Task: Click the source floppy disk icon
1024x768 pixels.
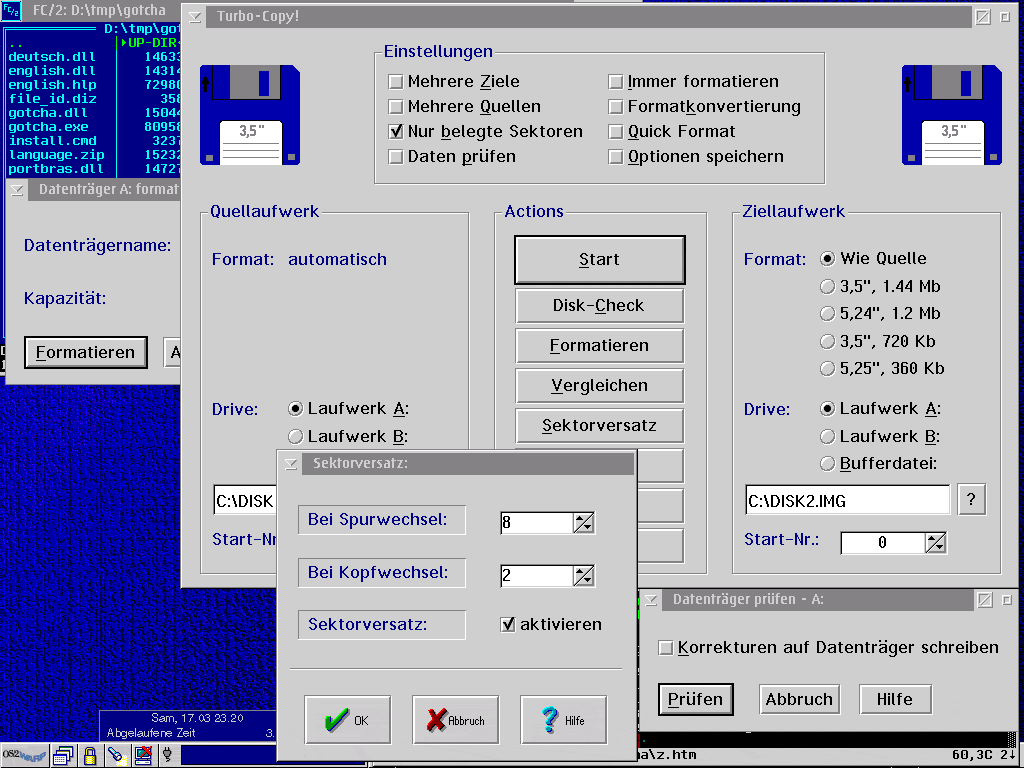Action: tap(250, 115)
